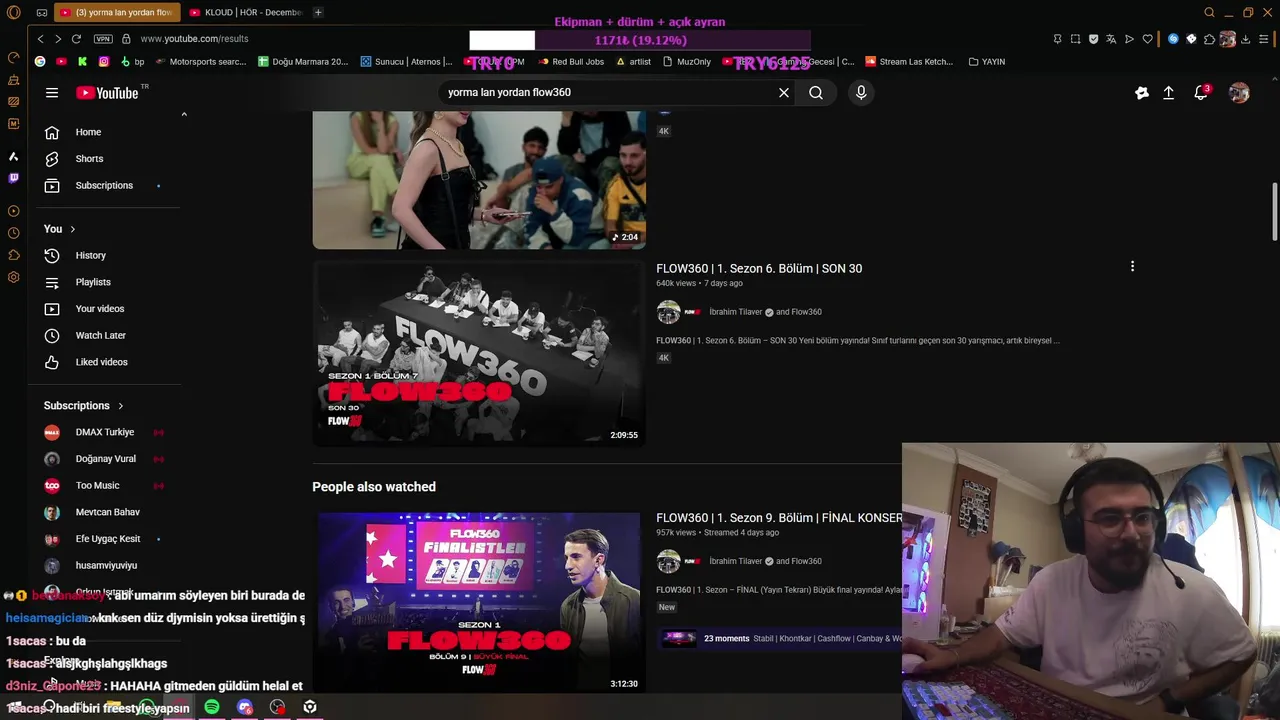Open İbrahim Tilaver channel under SON 30

pos(735,312)
